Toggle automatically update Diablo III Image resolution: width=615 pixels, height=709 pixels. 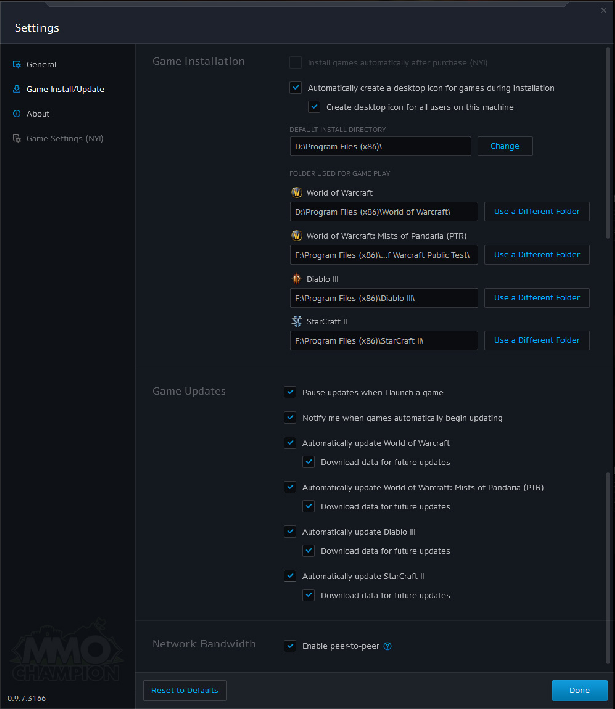290,531
